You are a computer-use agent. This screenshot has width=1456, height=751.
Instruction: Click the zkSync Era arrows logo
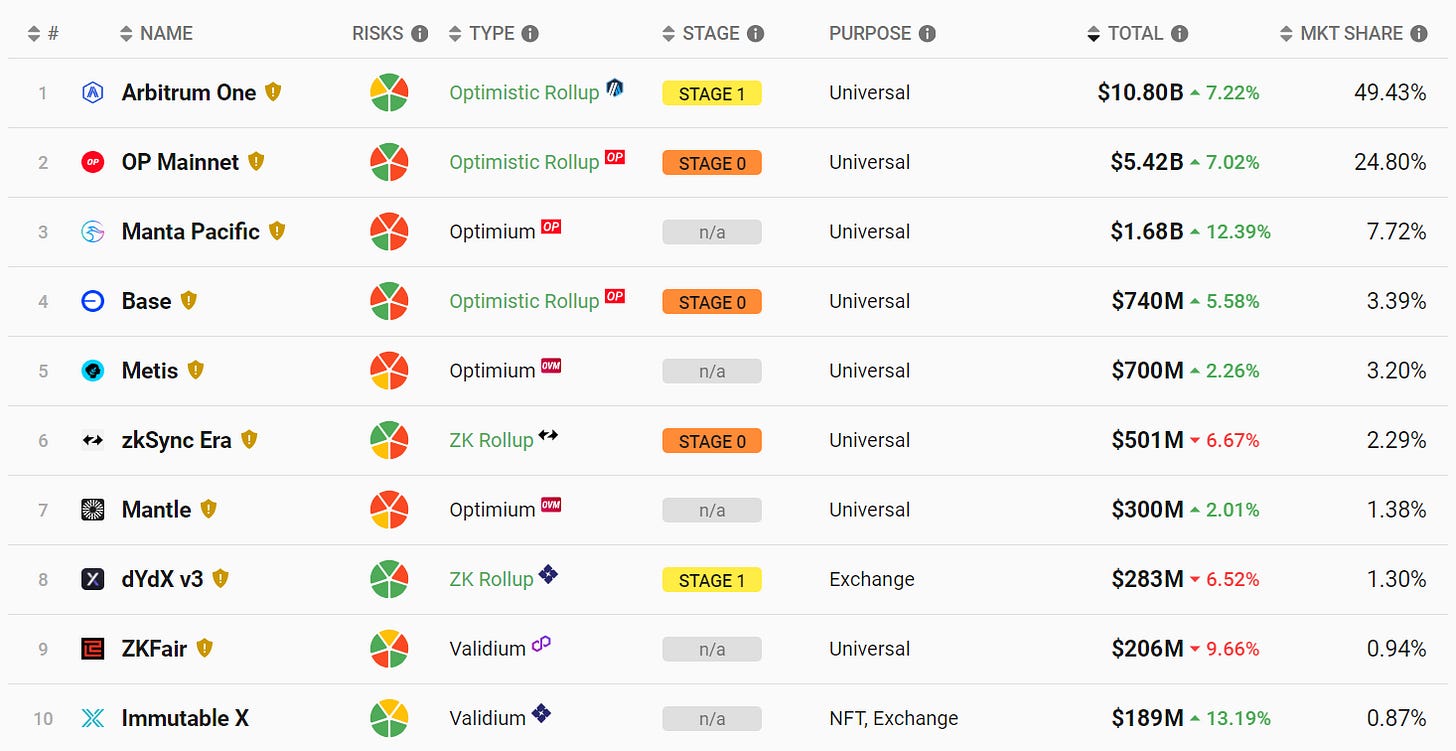92,440
